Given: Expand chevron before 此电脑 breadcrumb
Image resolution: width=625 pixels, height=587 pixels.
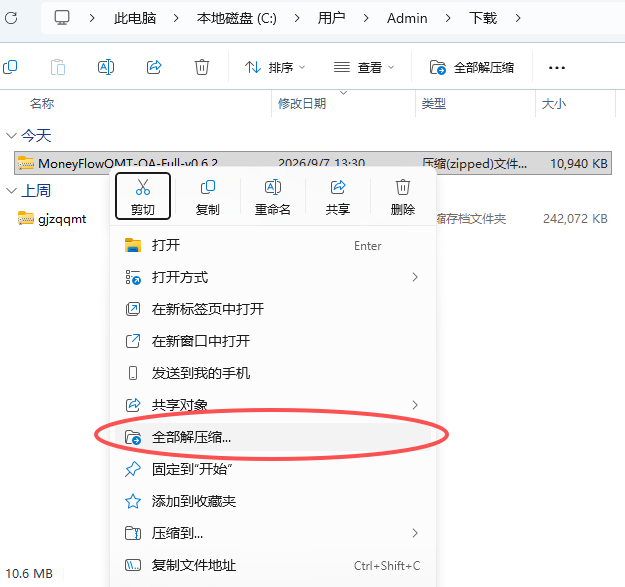Looking at the screenshot, I should (92, 18).
